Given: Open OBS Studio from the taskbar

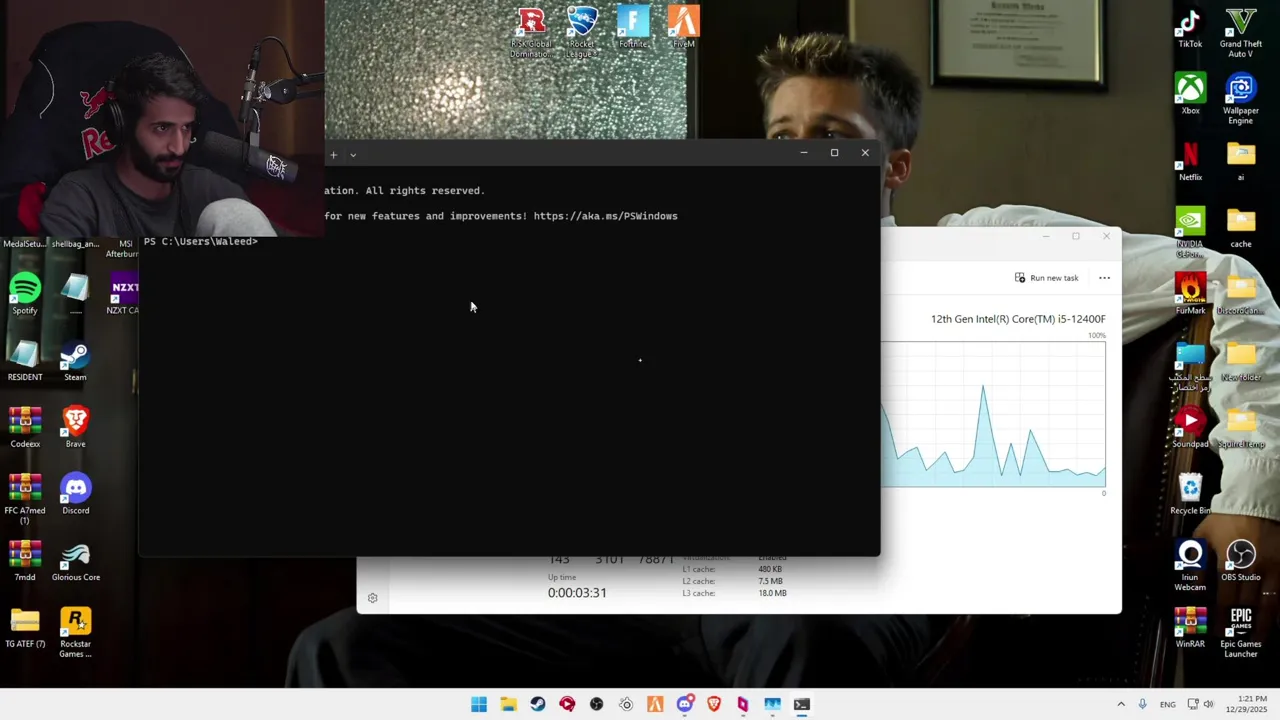Looking at the screenshot, I should pos(597,704).
